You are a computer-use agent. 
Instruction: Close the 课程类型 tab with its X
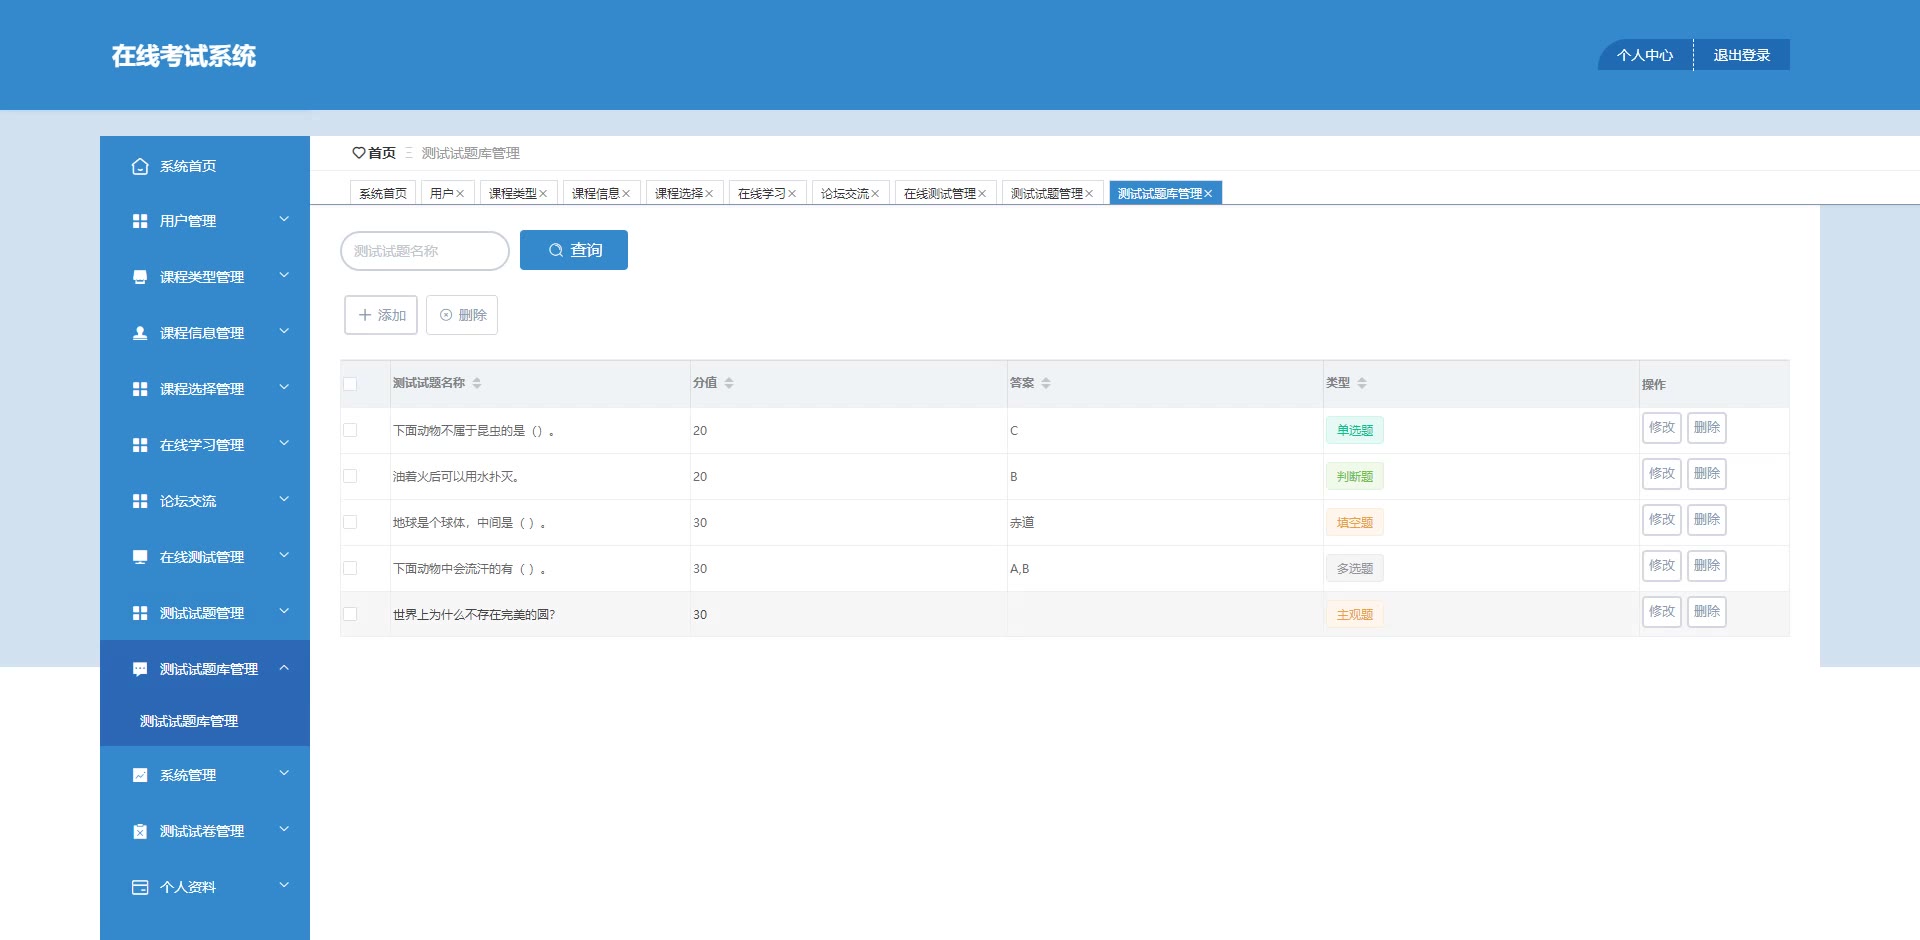[x=543, y=194]
